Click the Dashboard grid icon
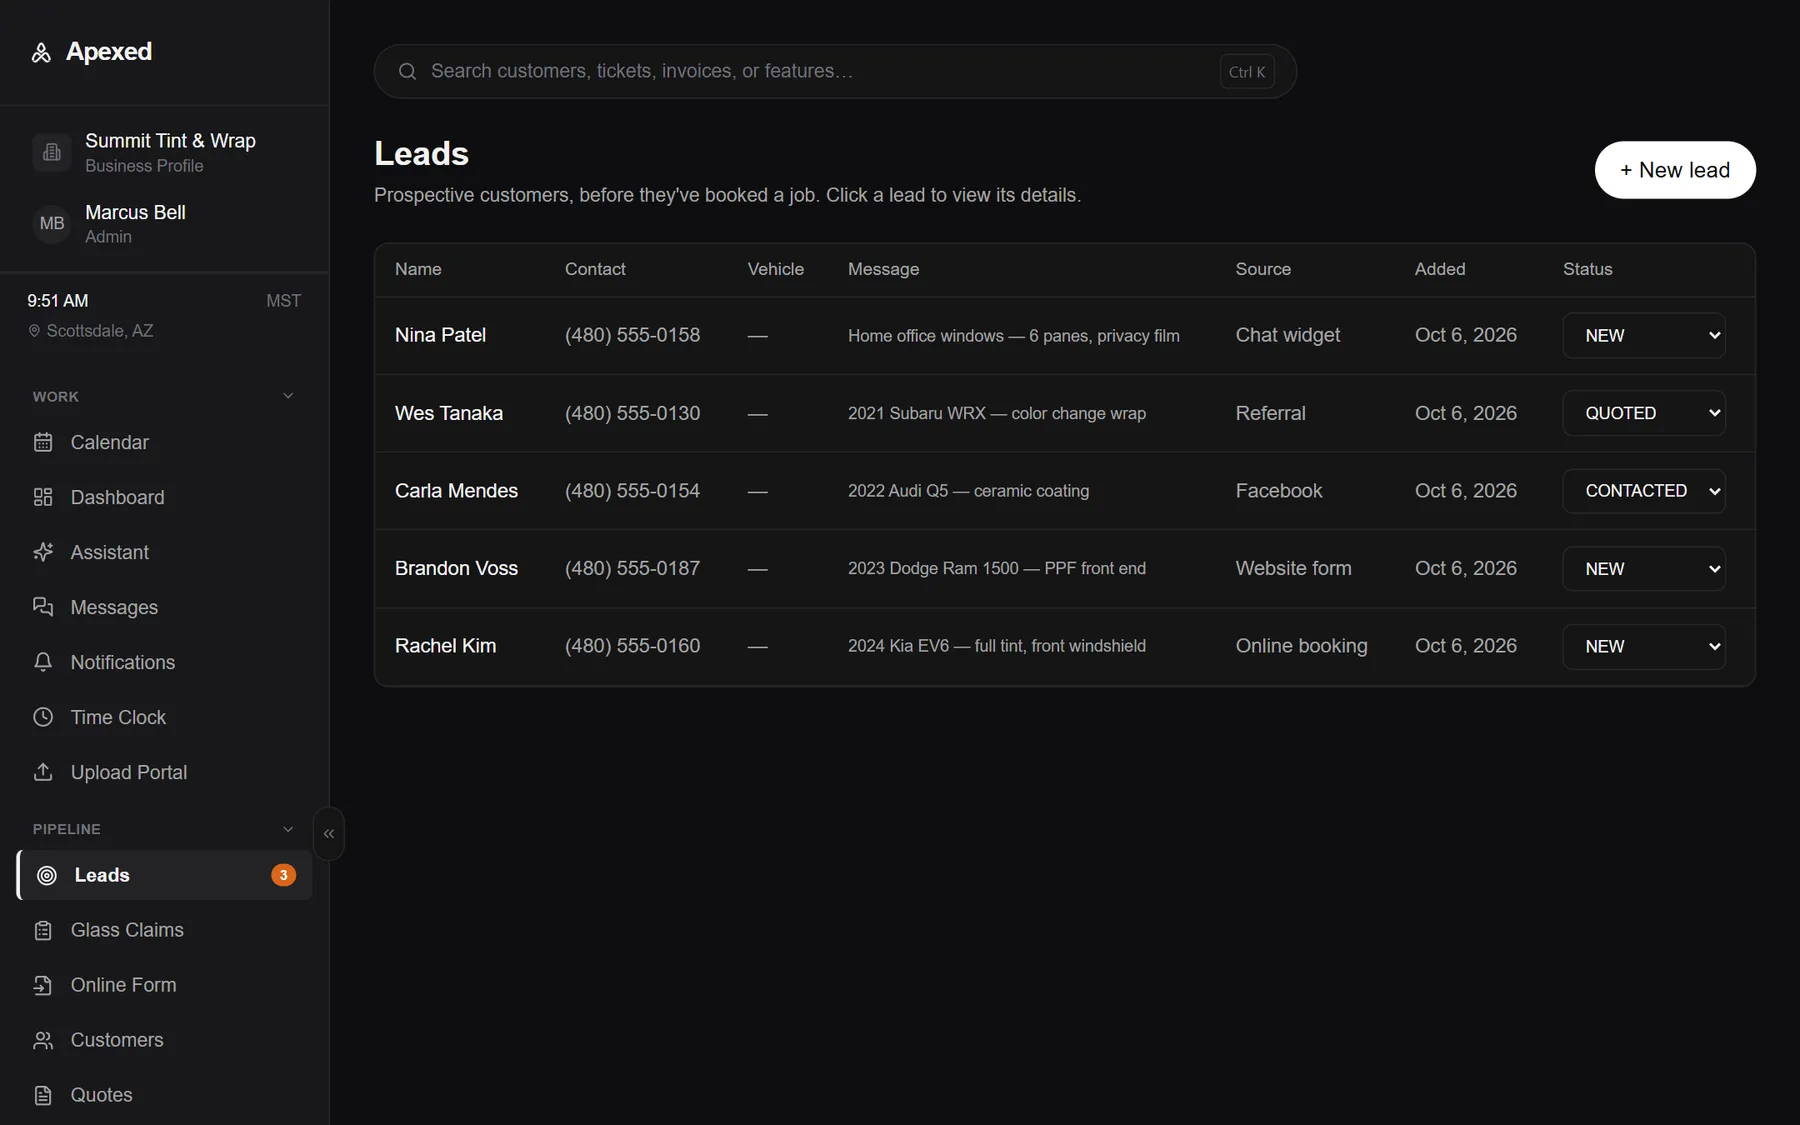 click(x=43, y=497)
